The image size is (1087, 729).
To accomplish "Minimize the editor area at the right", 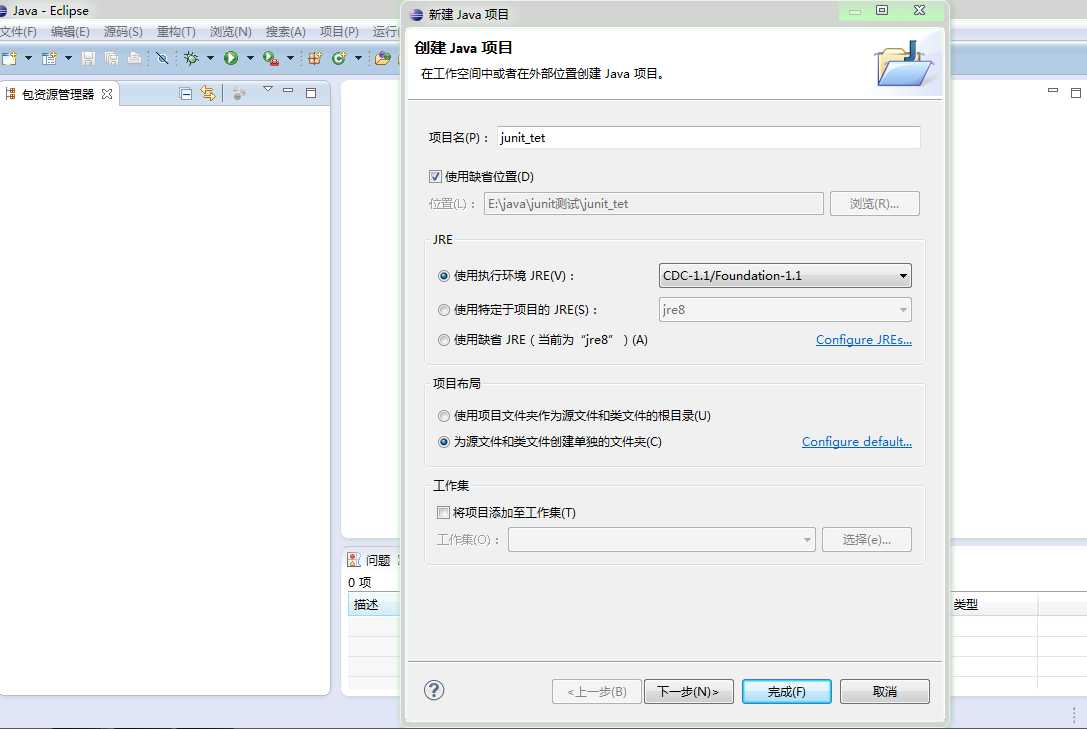I will 1053,90.
